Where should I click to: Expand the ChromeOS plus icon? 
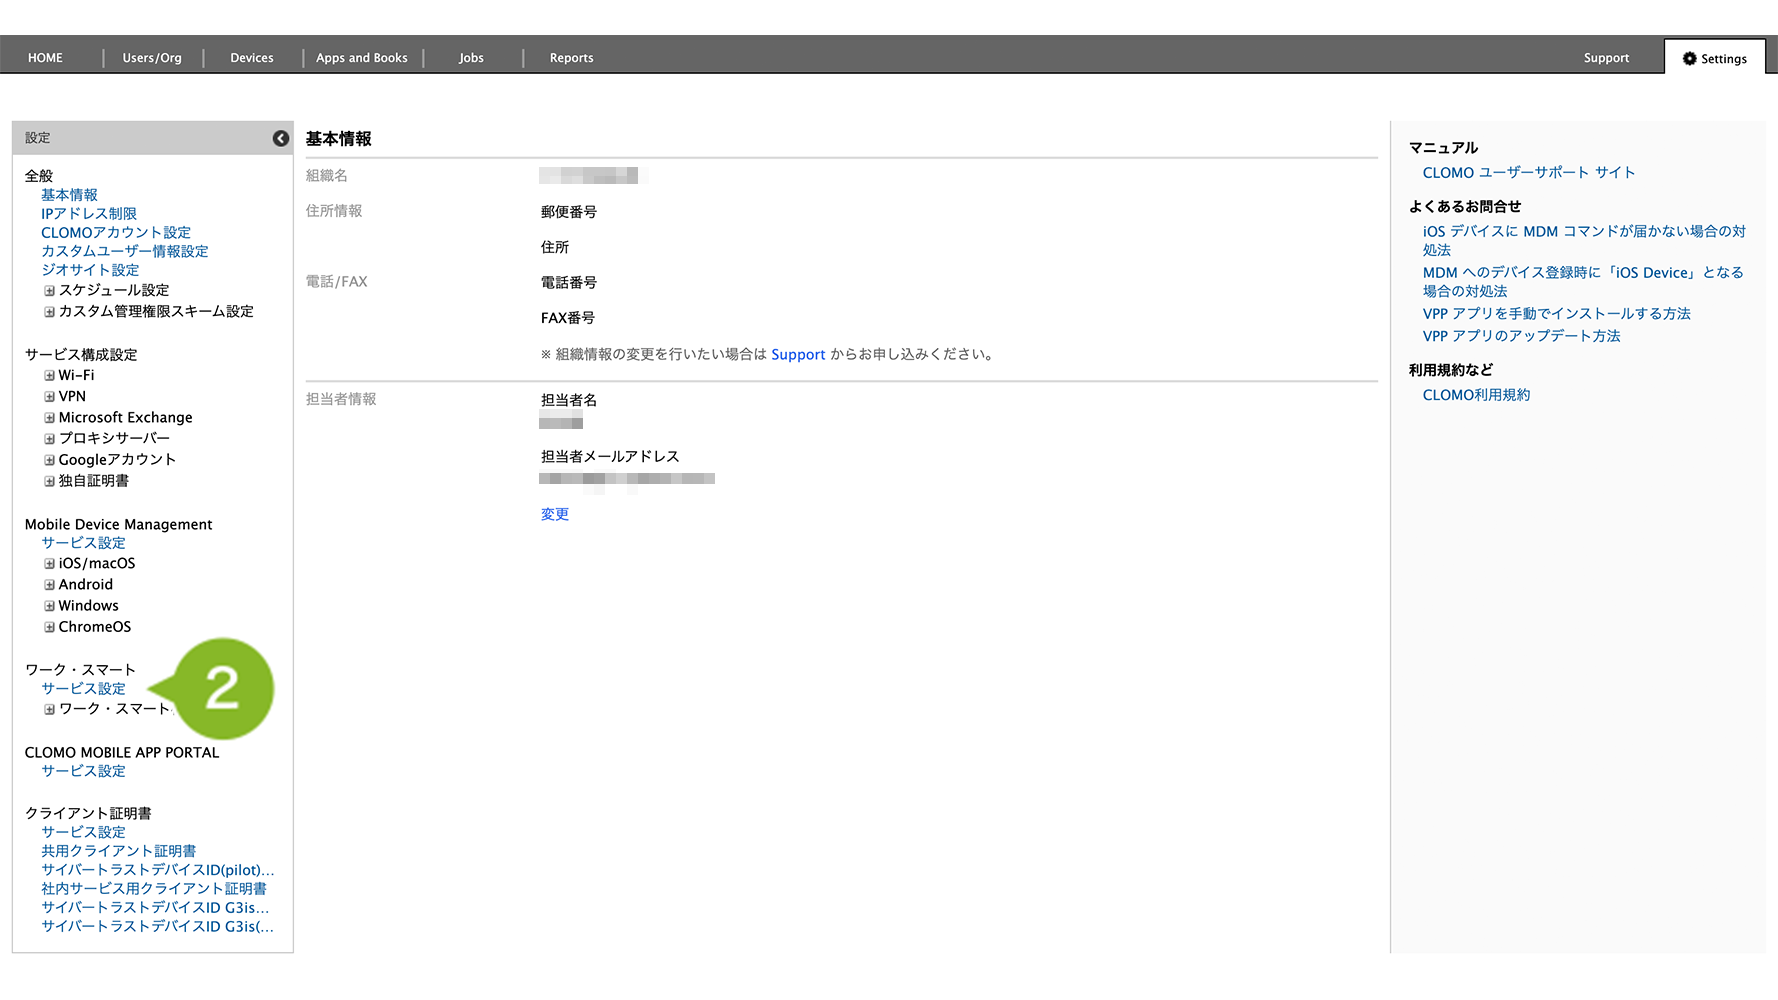(x=49, y=627)
